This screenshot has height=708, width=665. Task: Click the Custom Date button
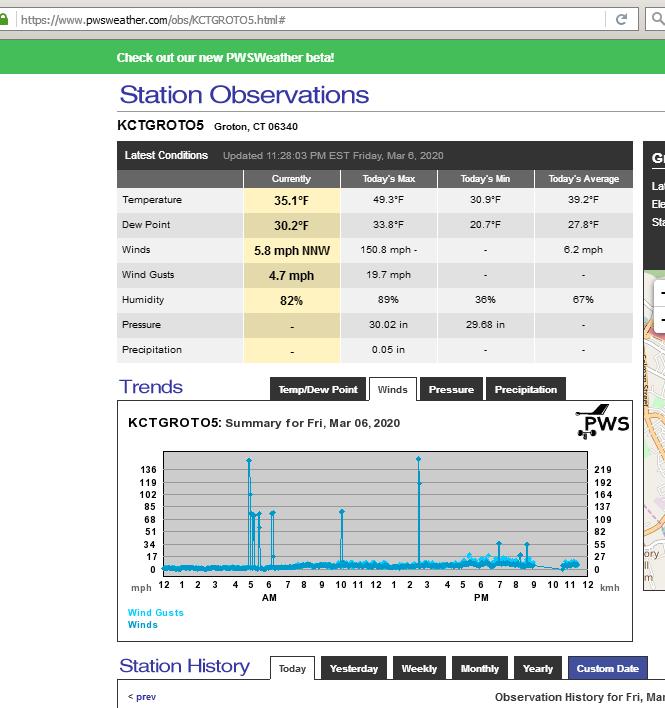click(607, 668)
